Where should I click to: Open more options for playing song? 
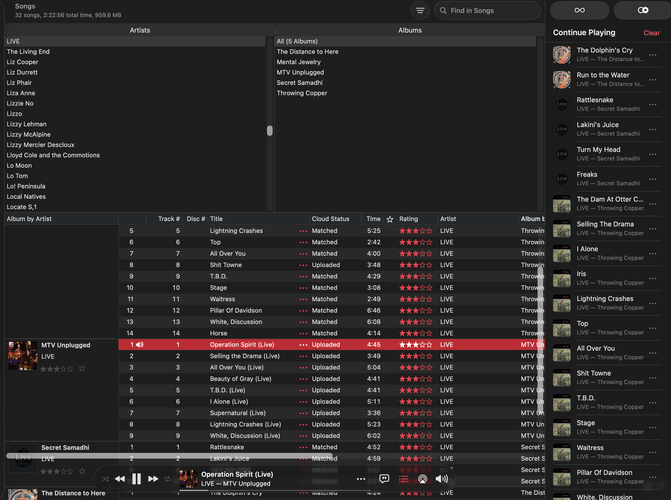[x=361, y=479]
